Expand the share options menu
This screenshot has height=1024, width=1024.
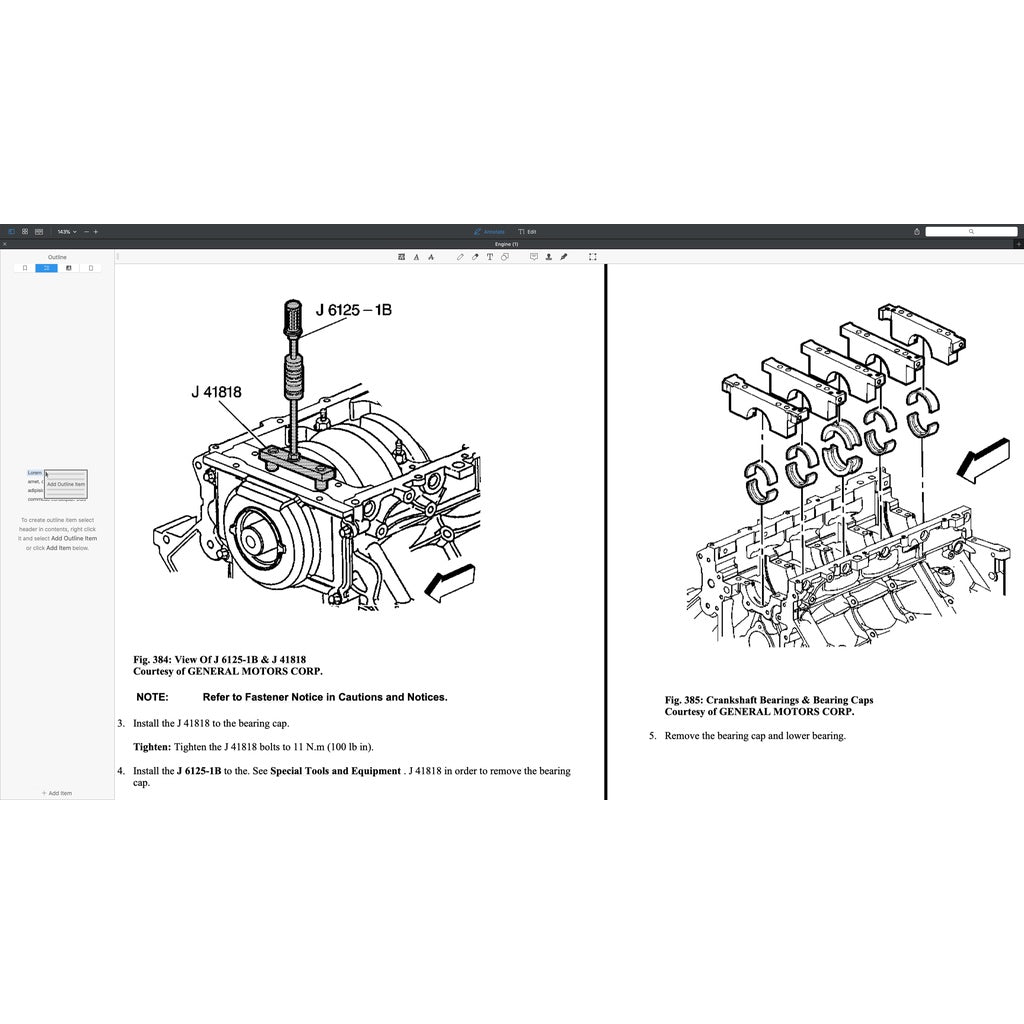(918, 231)
